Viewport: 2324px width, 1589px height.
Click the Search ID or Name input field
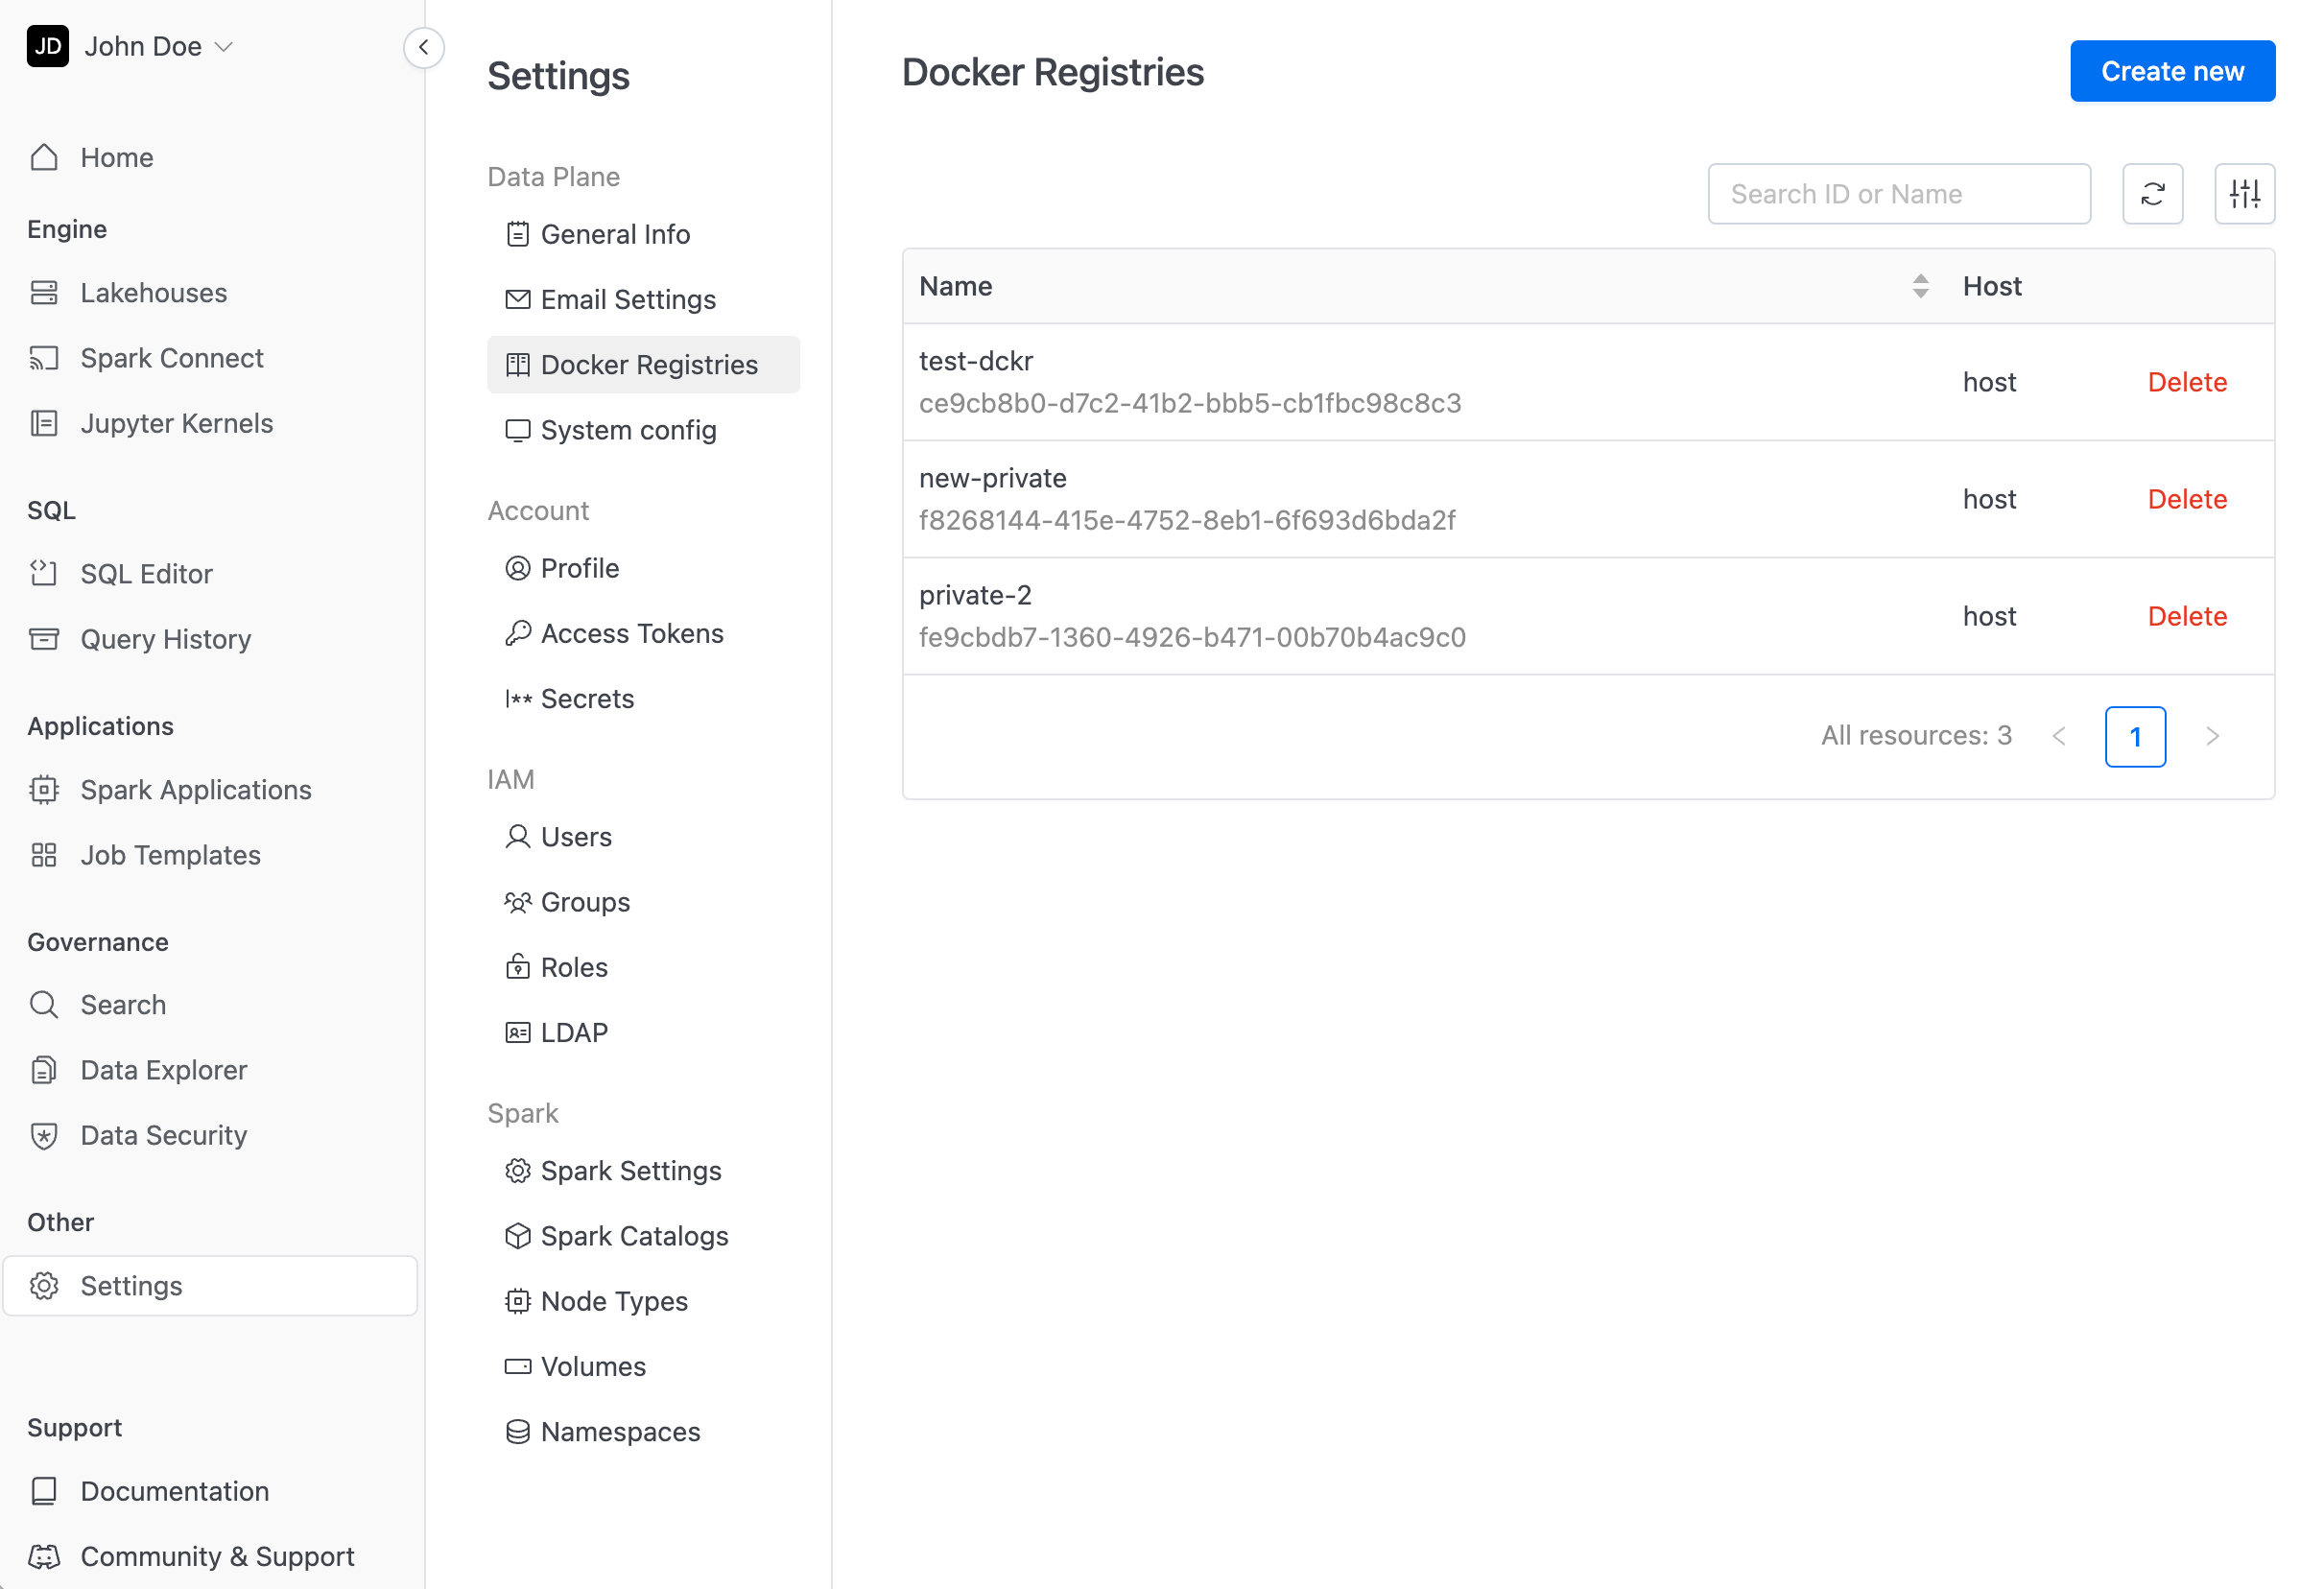pyautogui.click(x=1900, y=194)
